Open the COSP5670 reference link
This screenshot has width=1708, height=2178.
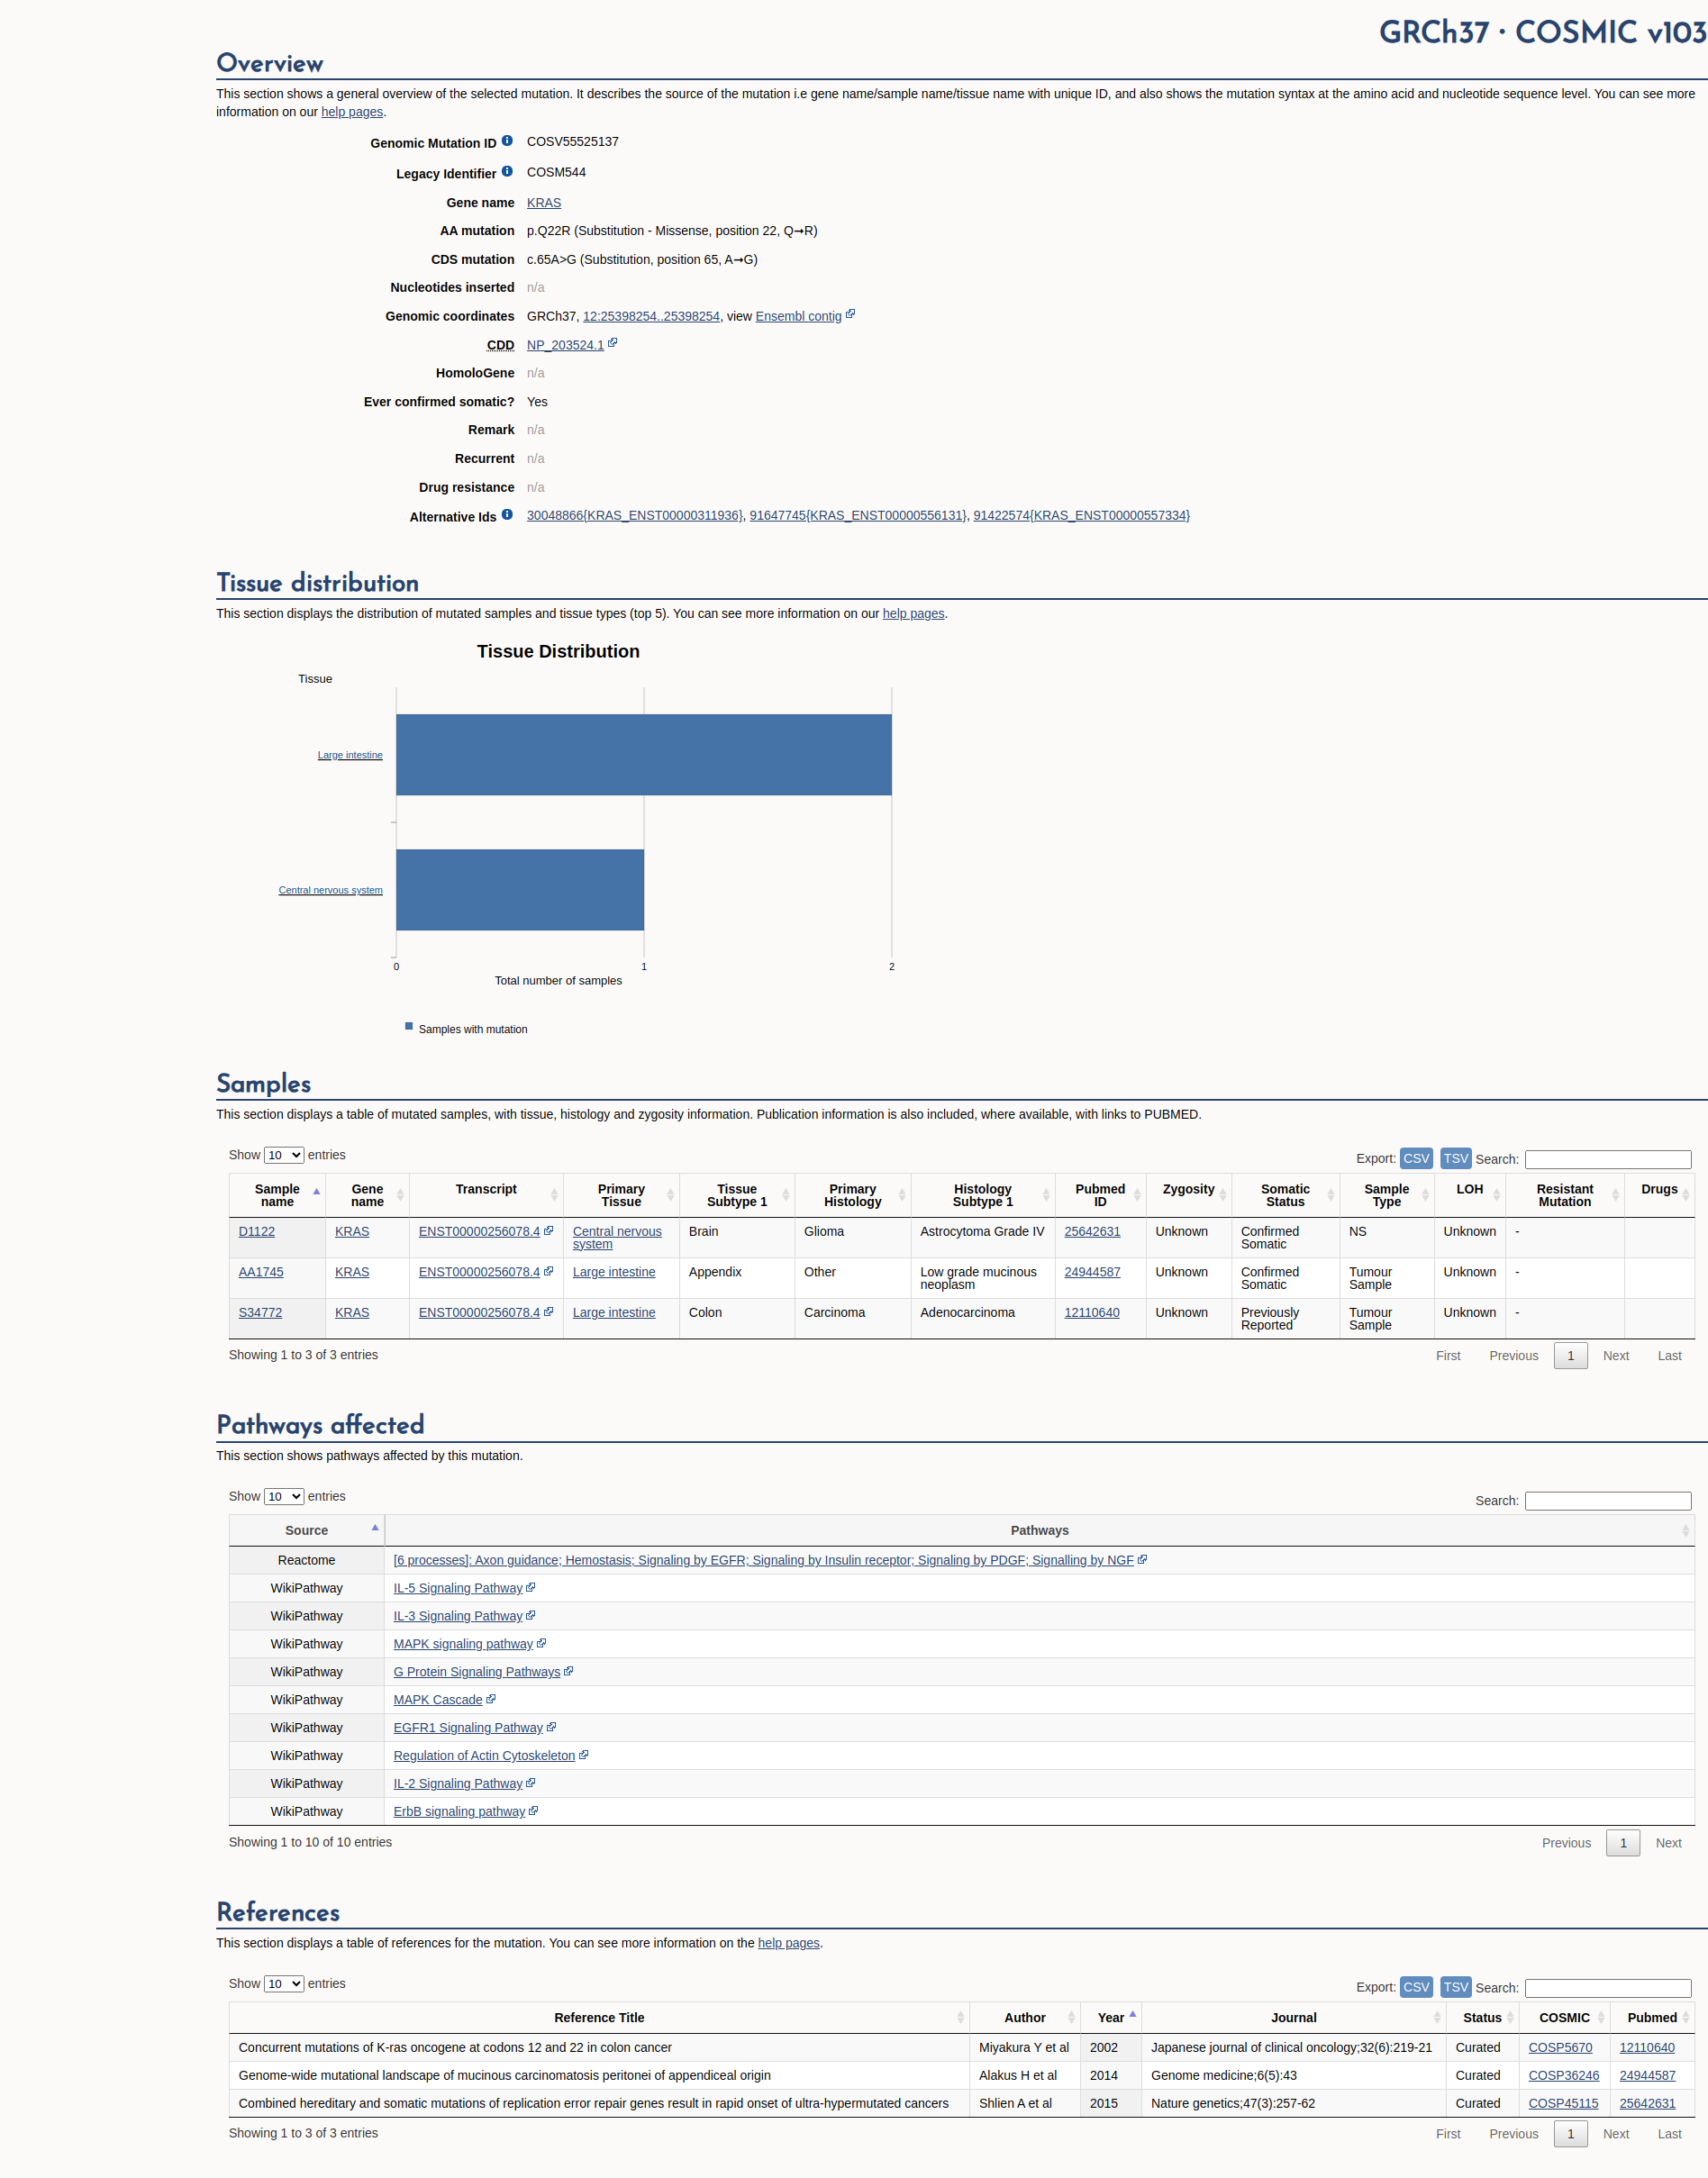[1560, 2048]
